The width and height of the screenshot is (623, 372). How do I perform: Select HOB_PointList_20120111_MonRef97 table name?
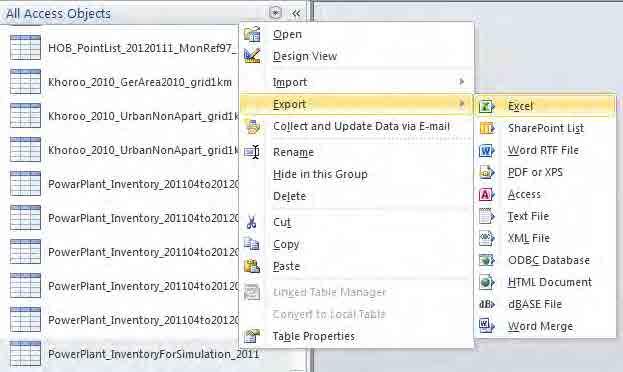tap(142, 48)
